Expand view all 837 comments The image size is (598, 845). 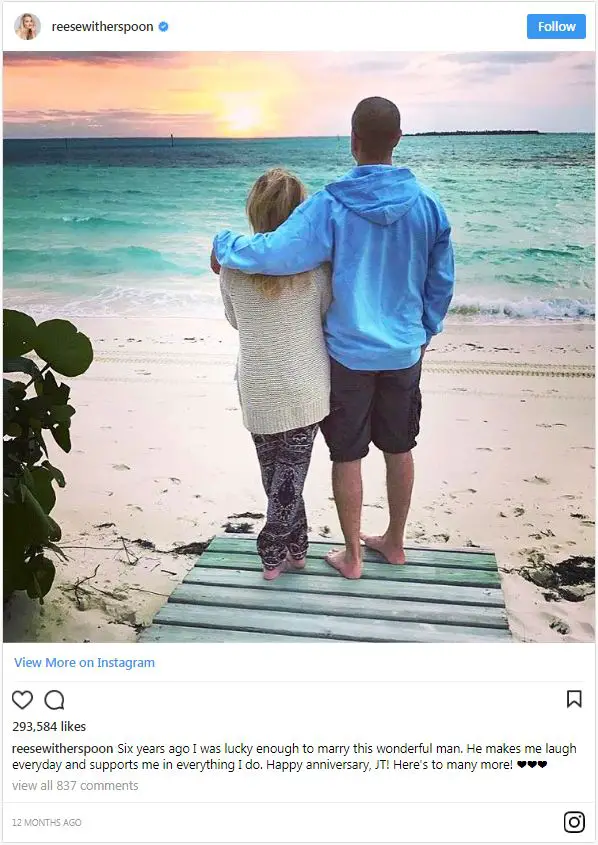point(75,786)
